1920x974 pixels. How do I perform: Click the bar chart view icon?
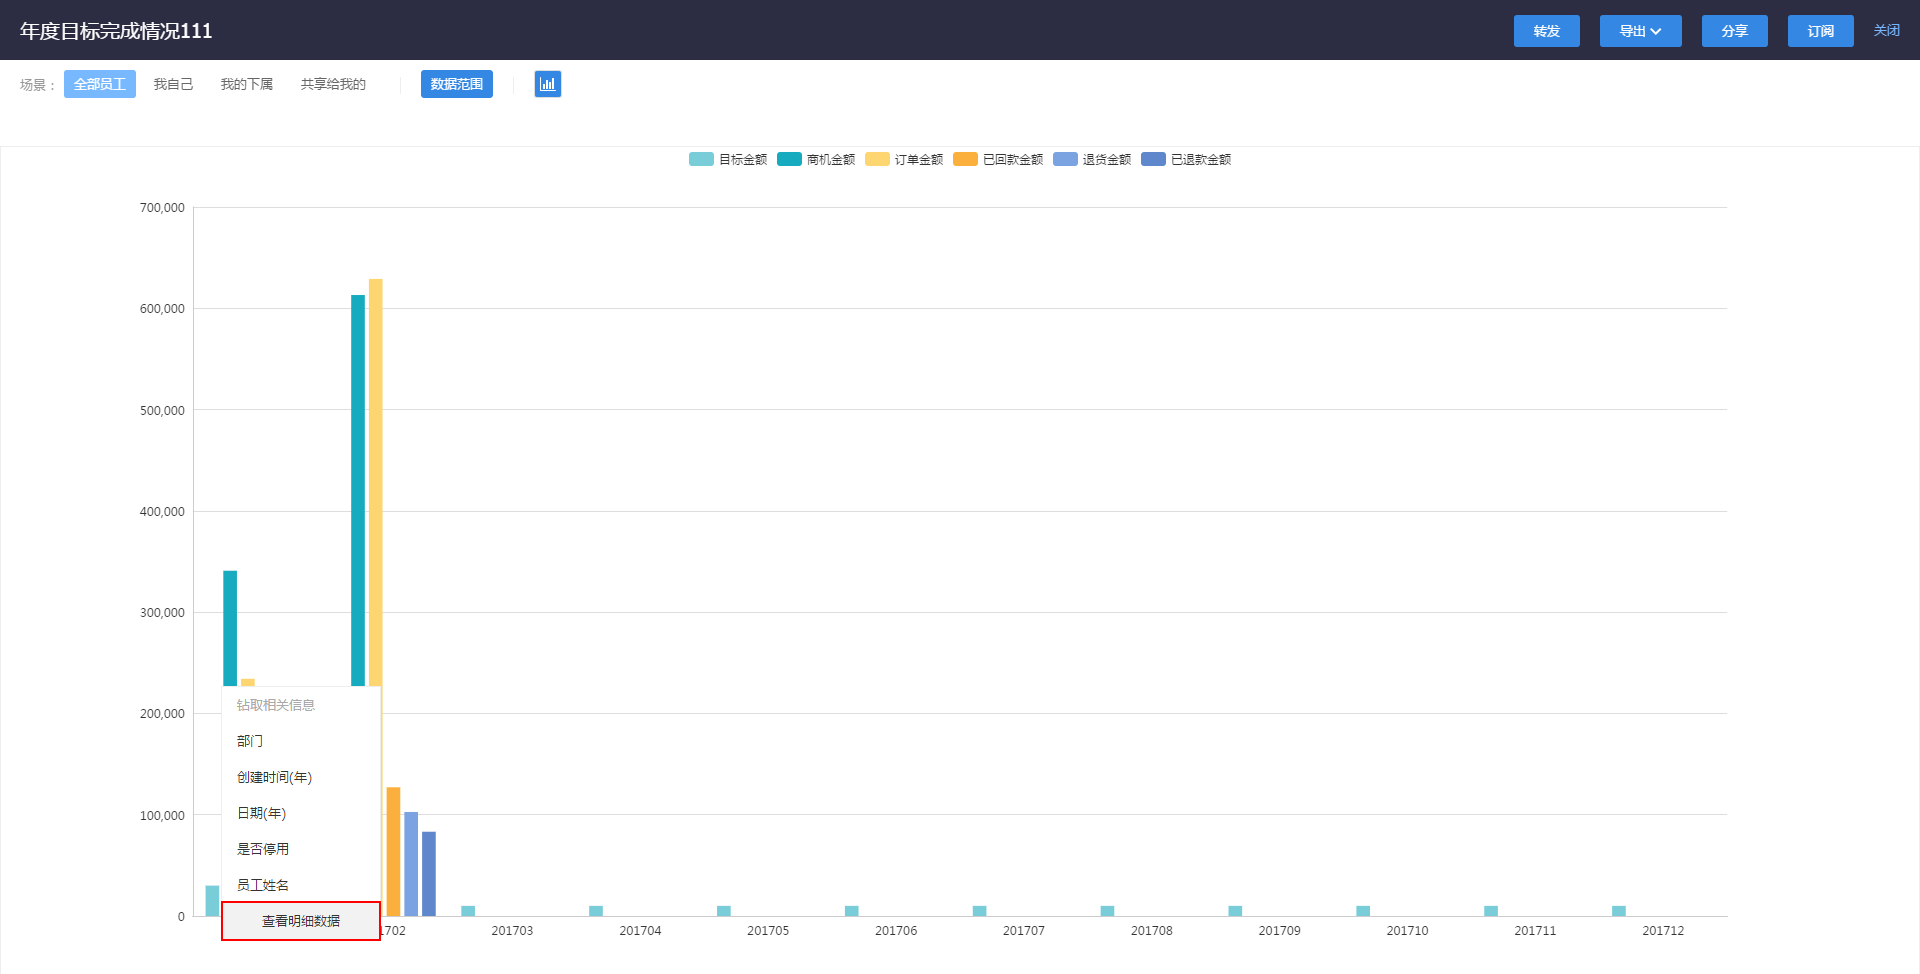click(x=547, y=84)
